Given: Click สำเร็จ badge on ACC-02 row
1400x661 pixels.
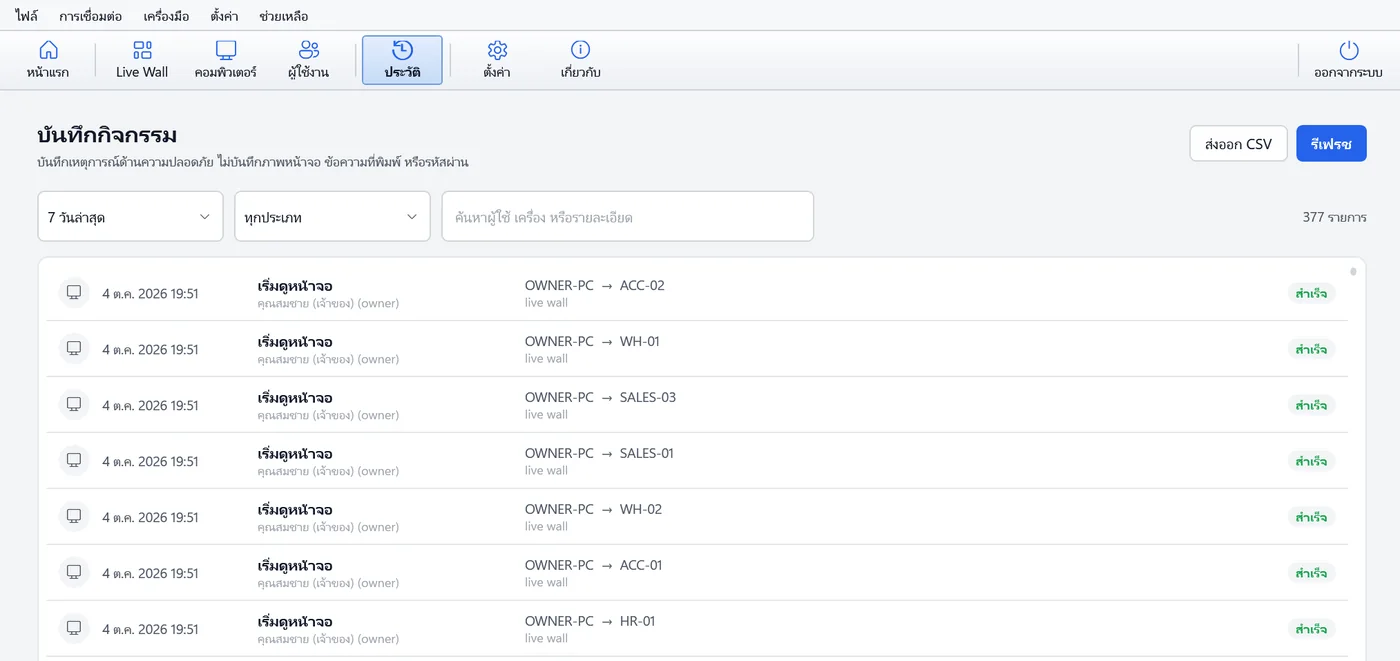Looking at the screenshot, I should tap(1311, 293).
